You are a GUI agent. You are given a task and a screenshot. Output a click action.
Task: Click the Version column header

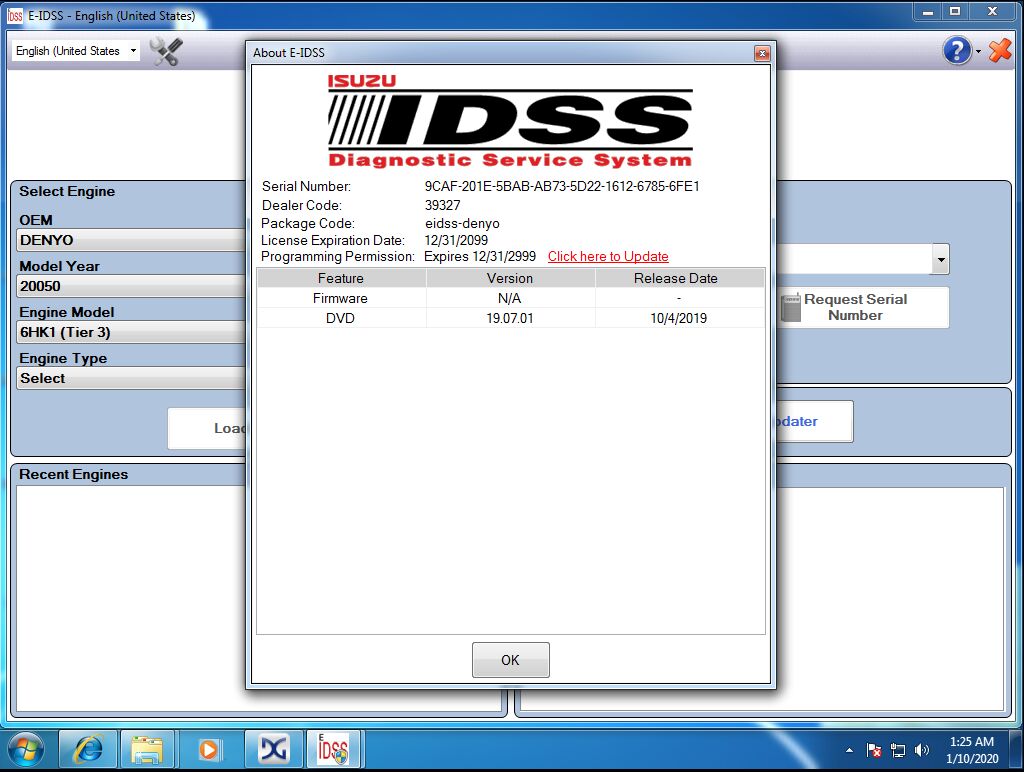pos(509,278)
